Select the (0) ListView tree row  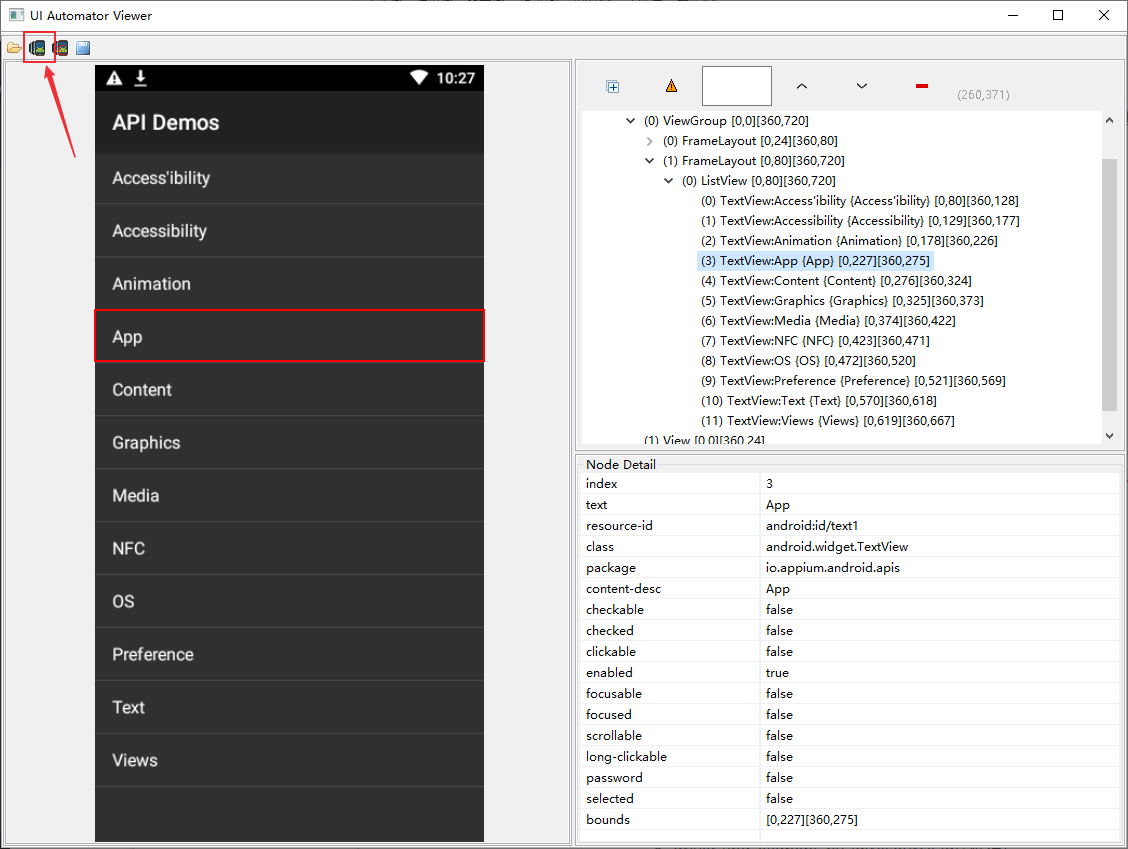coord(758,181)
